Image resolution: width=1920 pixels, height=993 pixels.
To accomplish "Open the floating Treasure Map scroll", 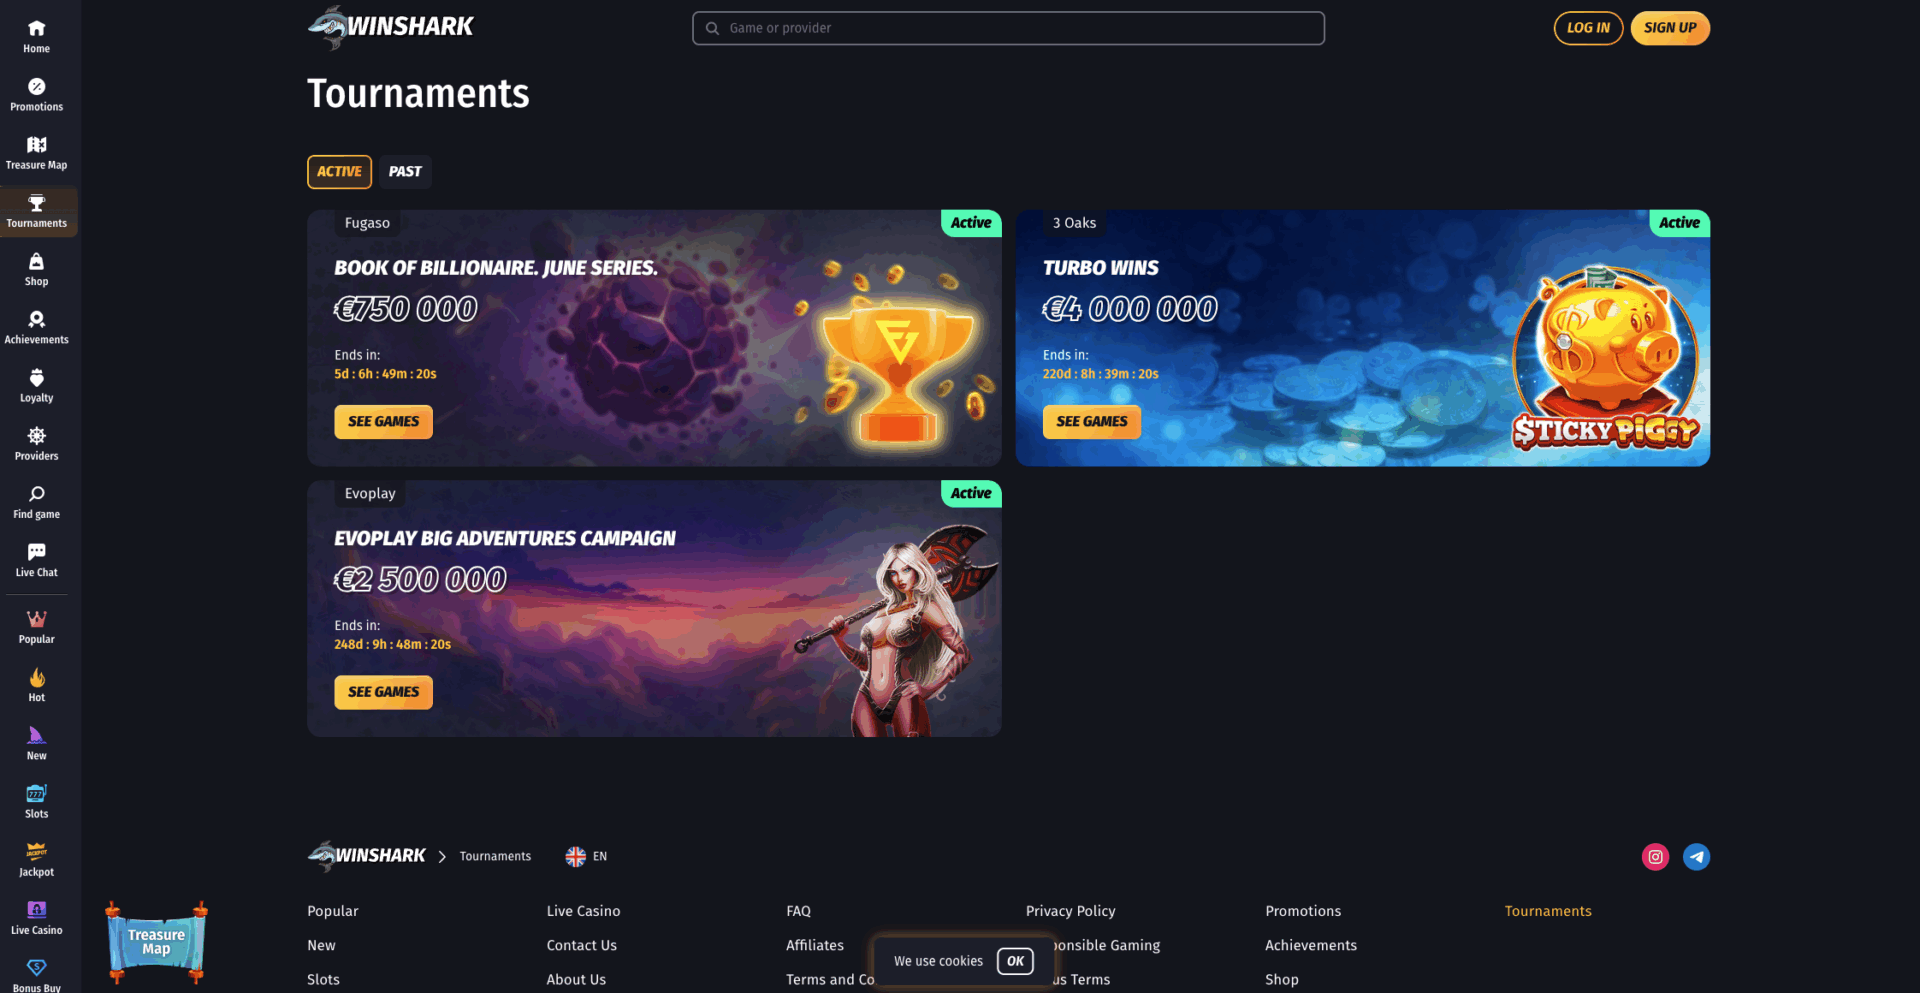I will pos(157,942).
